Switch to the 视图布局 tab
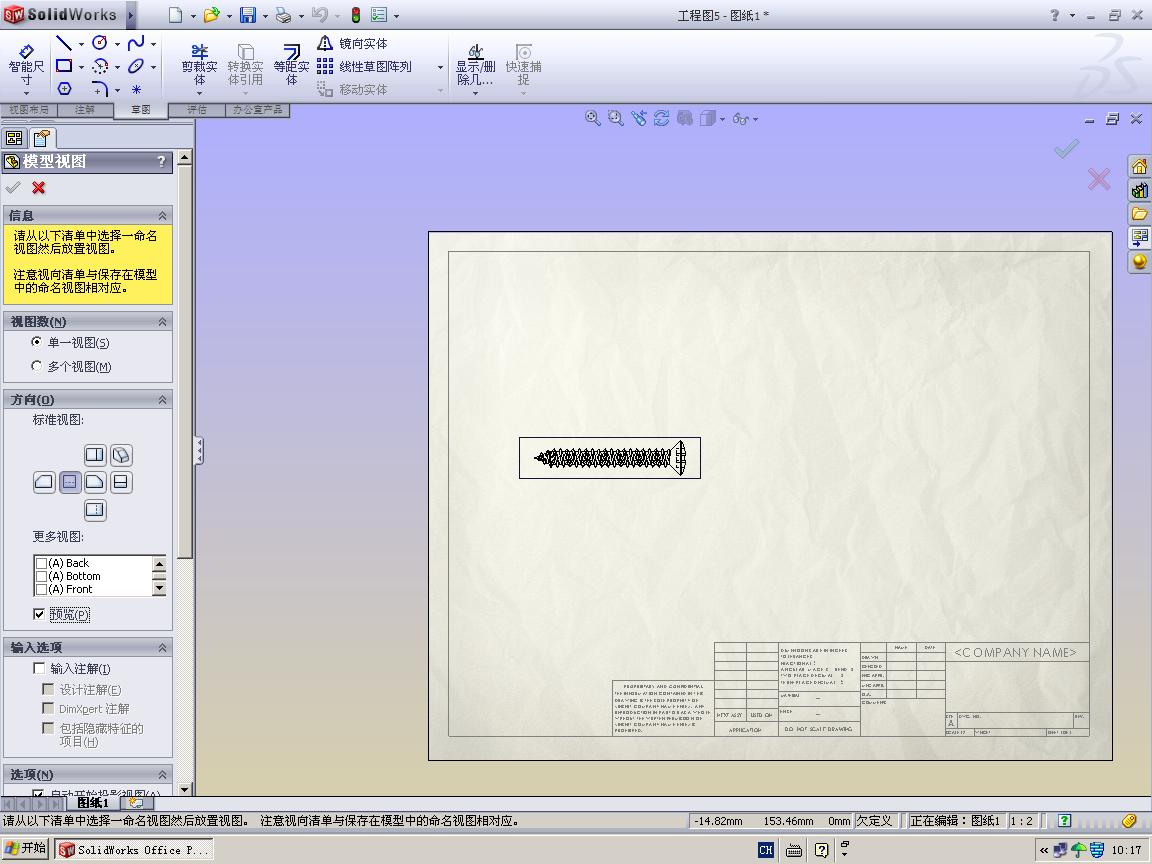This screenshot has height=864, width=1152. (x=29, y=109)
